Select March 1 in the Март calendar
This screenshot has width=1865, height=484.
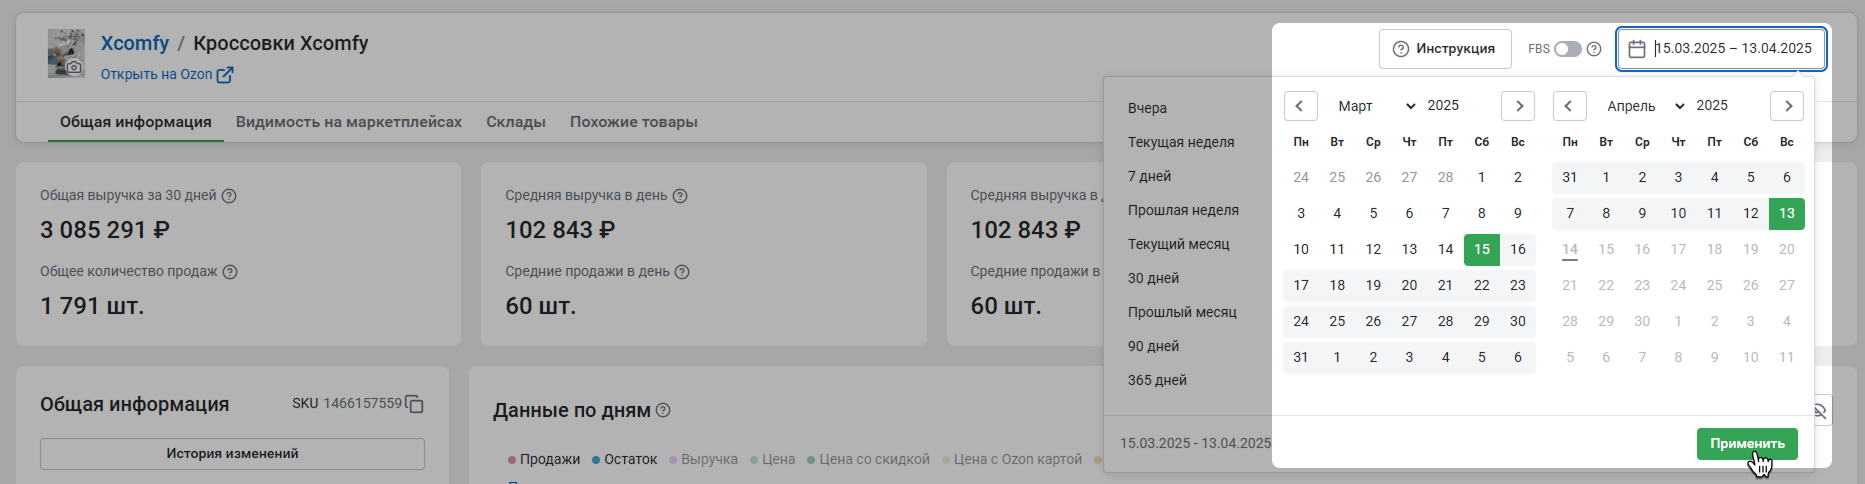click(1482, 178)
